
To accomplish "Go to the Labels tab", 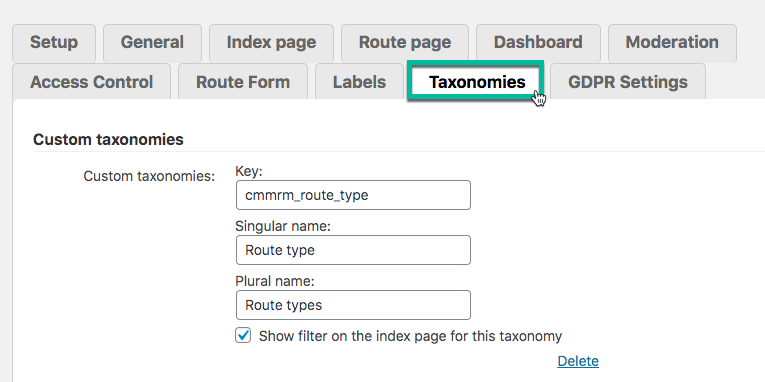I will [360, 82].
